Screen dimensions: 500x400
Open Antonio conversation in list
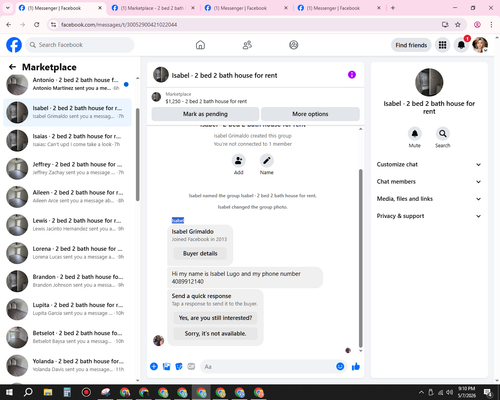click(x=68, y=84)
